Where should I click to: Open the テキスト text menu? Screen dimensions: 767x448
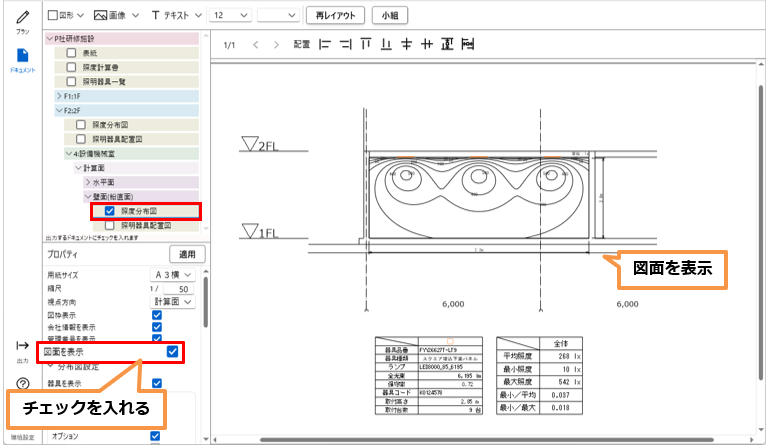(x=176, y=16)
